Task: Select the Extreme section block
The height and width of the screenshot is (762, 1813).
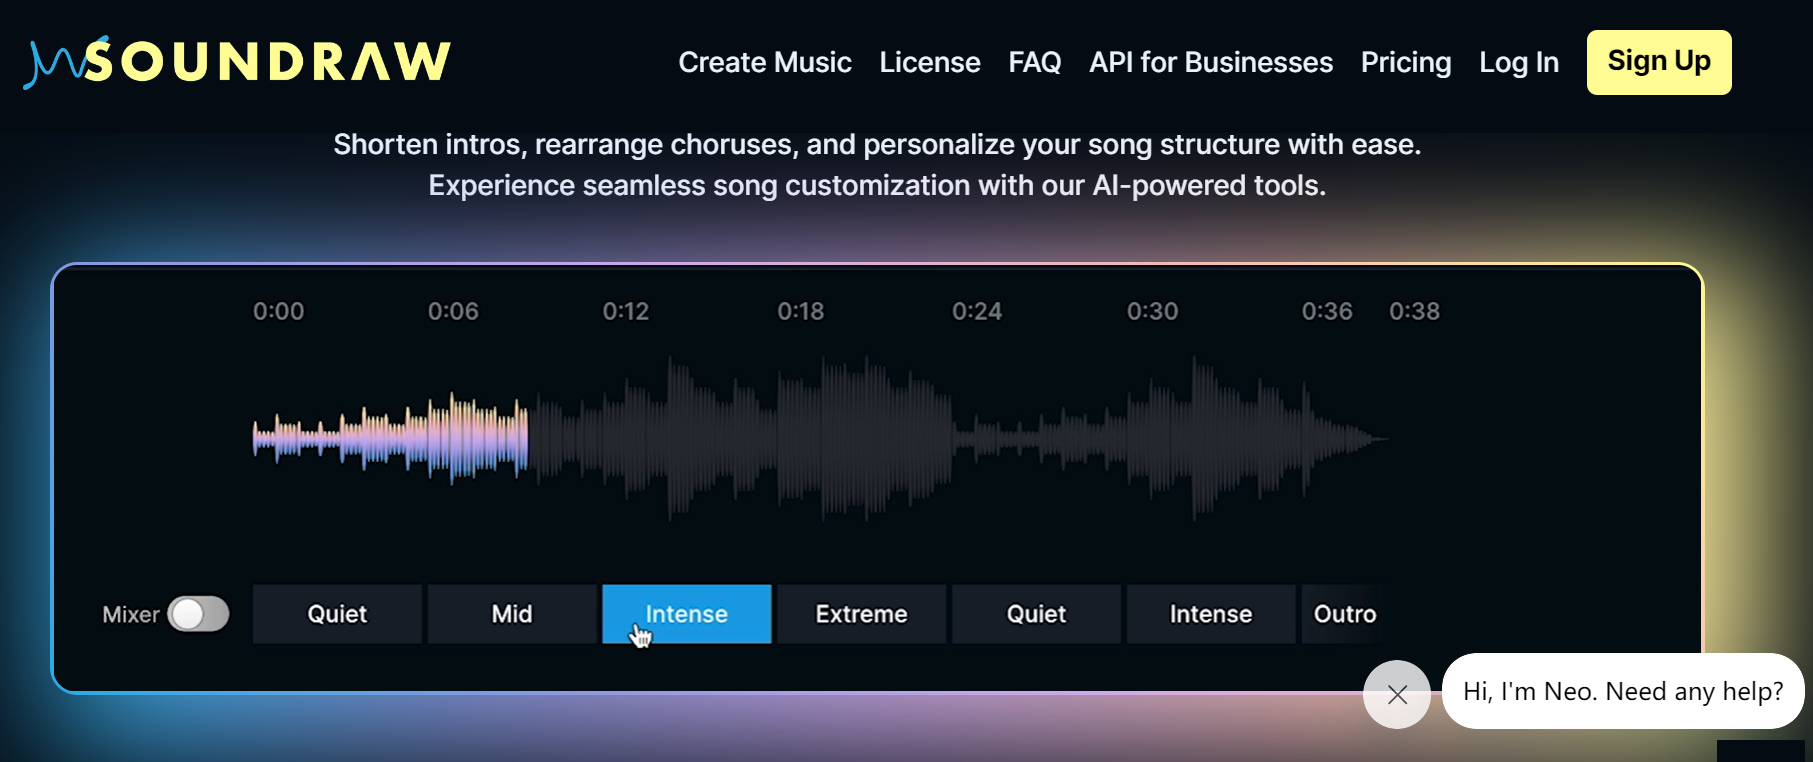Action: 861,614
